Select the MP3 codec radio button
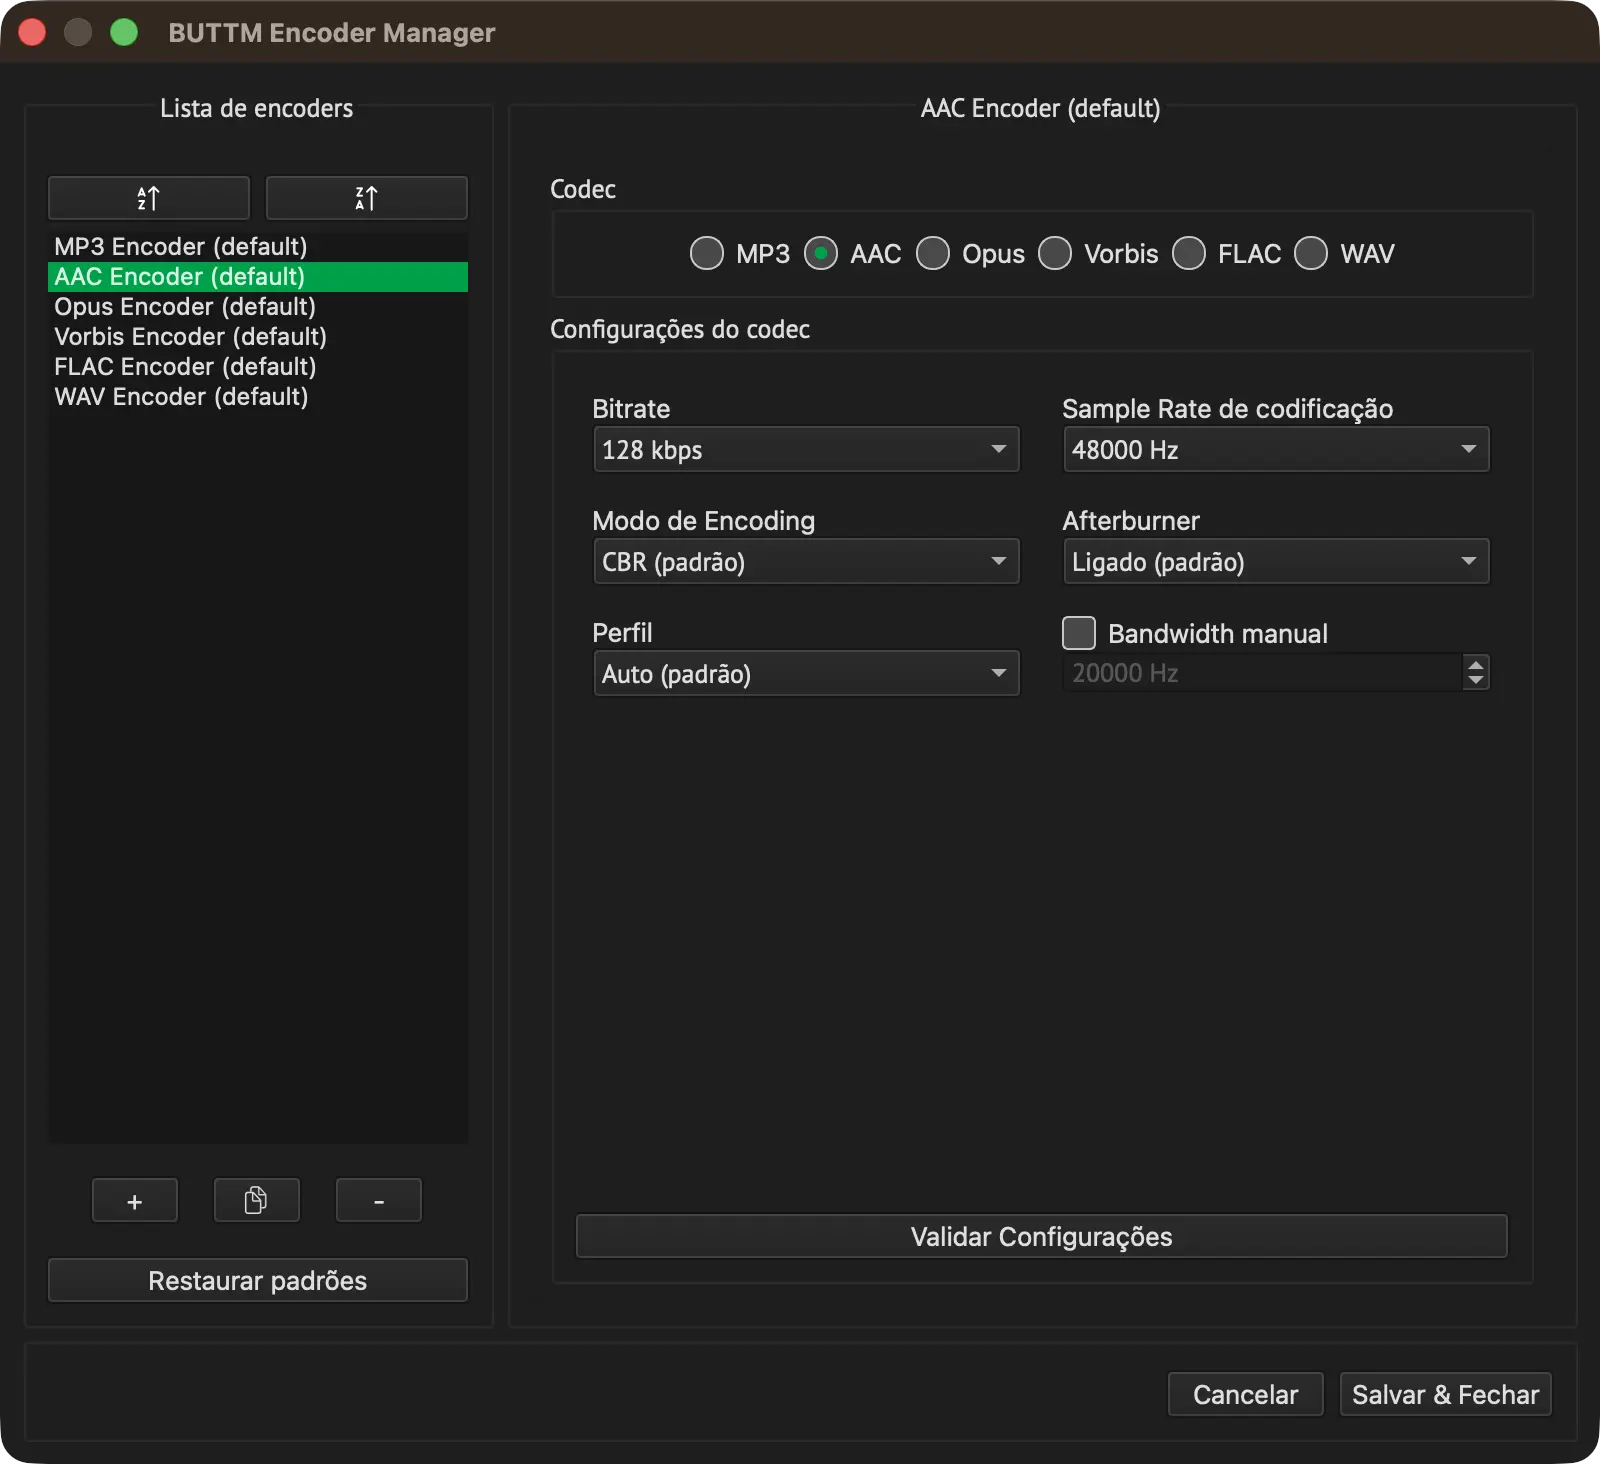The image size is (1600, 1464). click(x=707, y=253)
